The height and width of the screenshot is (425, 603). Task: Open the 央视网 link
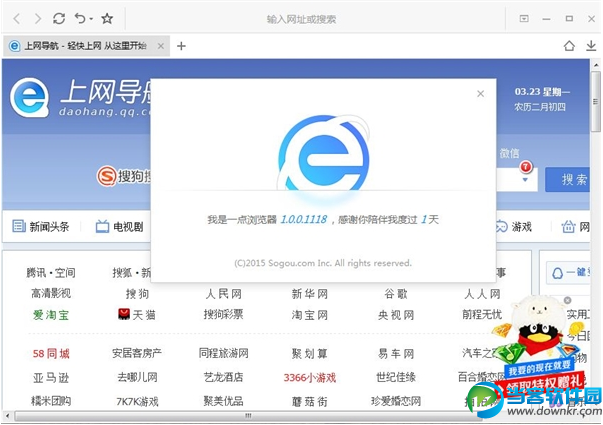[396, 315]
